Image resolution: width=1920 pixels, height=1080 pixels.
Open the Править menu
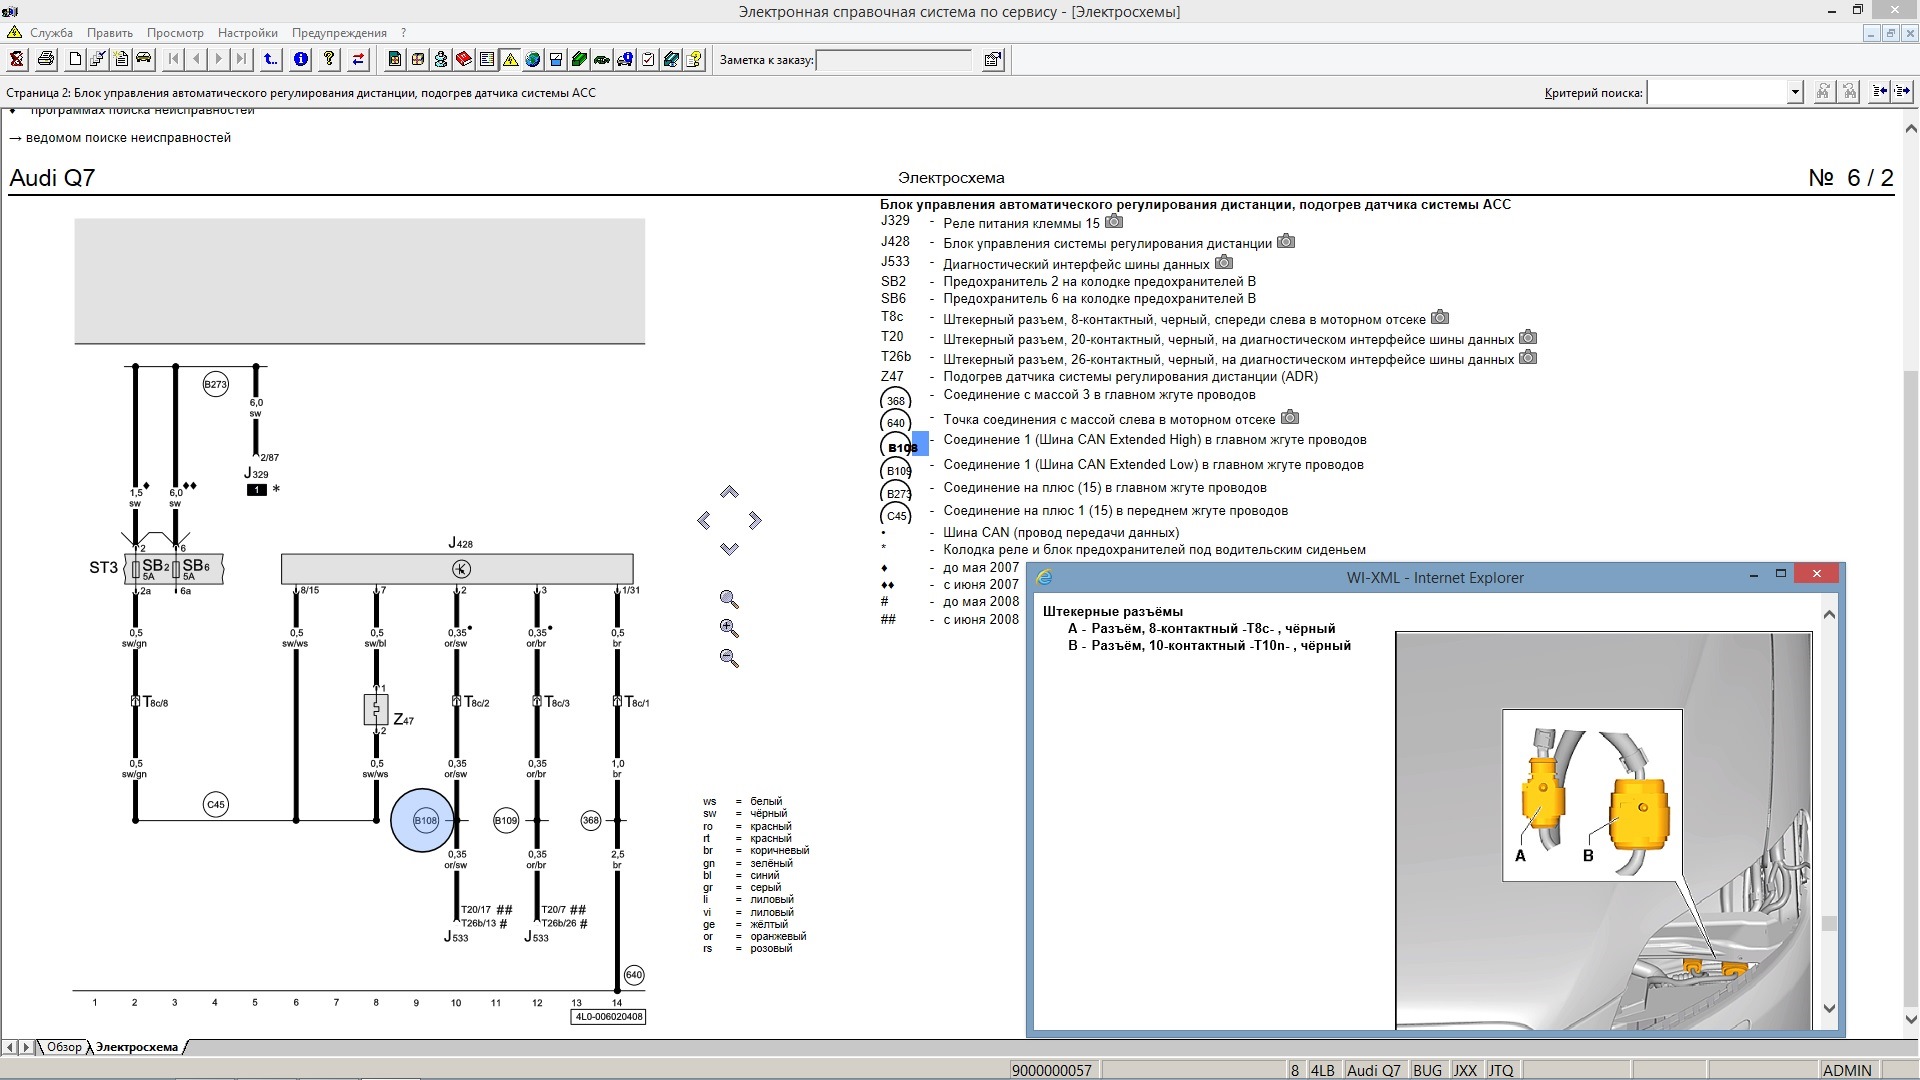pyautogui.click(x=110, y=33)
